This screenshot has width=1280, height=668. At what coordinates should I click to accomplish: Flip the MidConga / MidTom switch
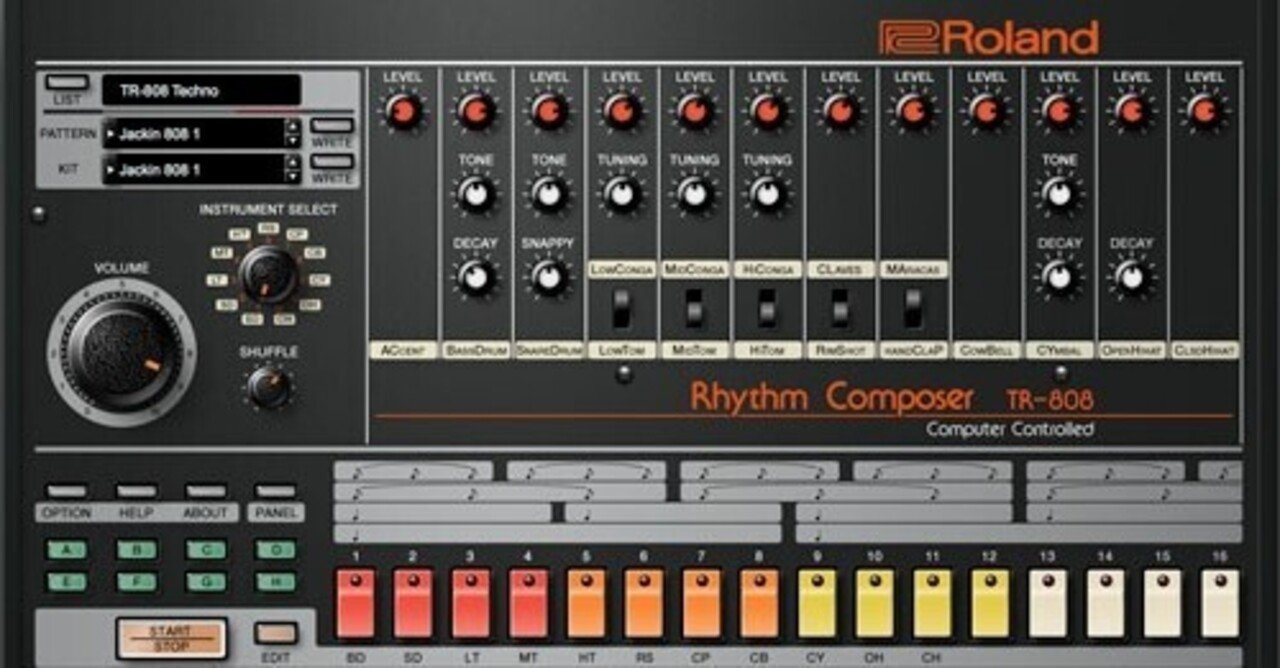pyautogui.click(x=695, y=309)
